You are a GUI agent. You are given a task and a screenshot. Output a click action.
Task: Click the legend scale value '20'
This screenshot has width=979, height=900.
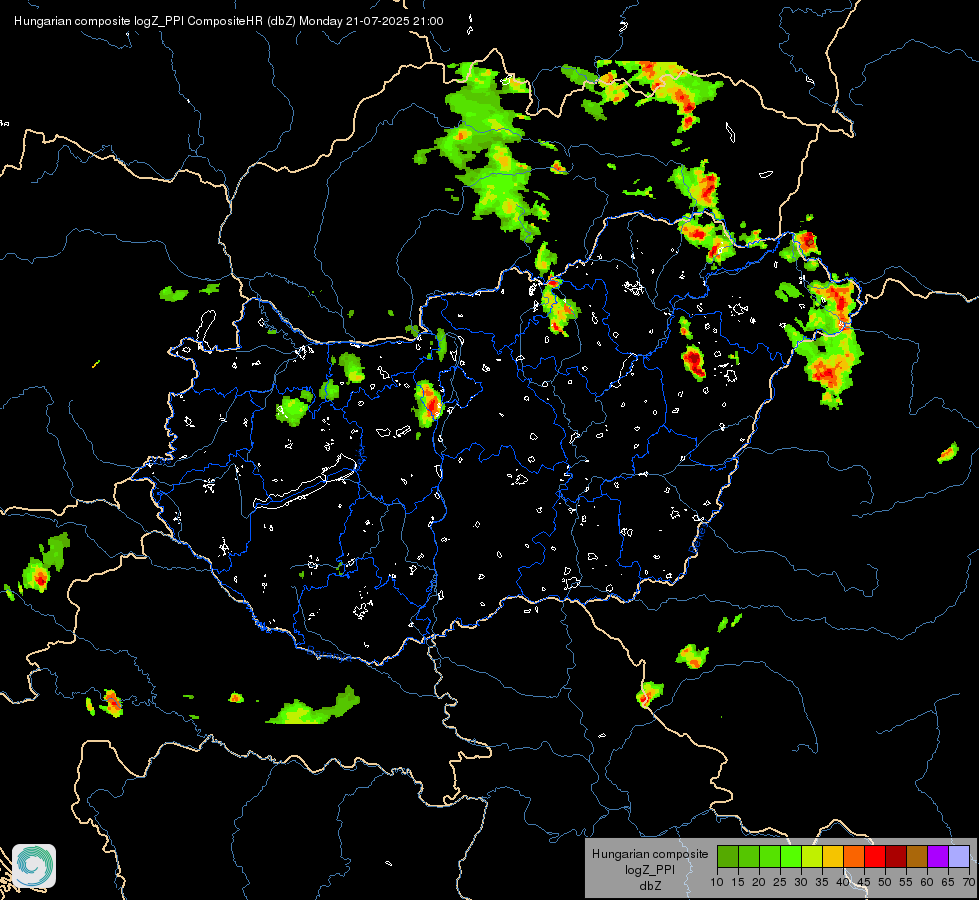(759, 883)
